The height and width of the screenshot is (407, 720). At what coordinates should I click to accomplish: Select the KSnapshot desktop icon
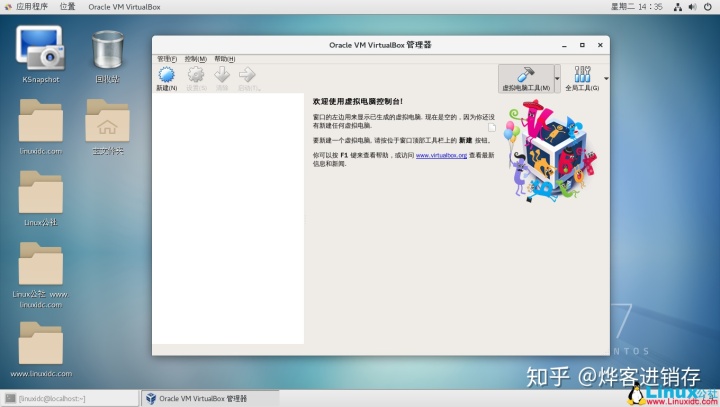click(x=40, y=55)
